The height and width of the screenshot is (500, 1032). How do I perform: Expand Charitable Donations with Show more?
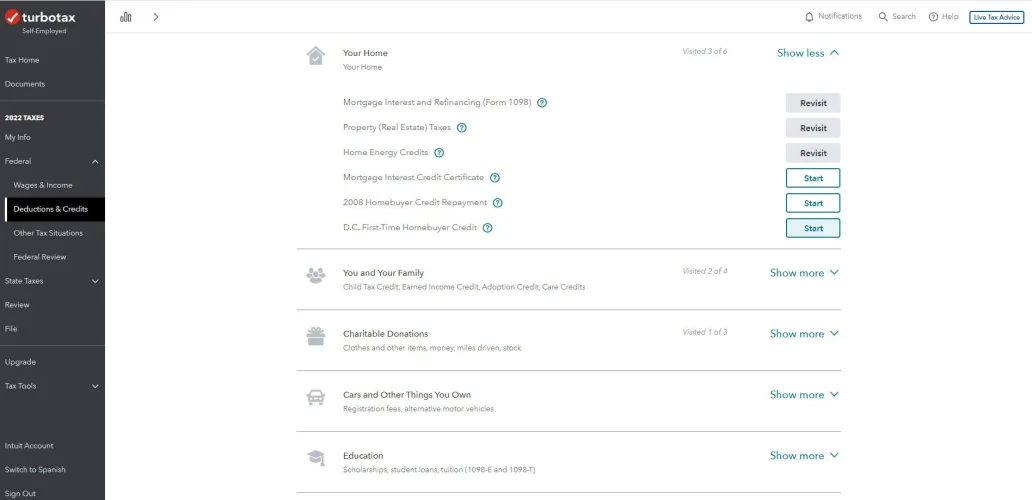click(804, 334)
